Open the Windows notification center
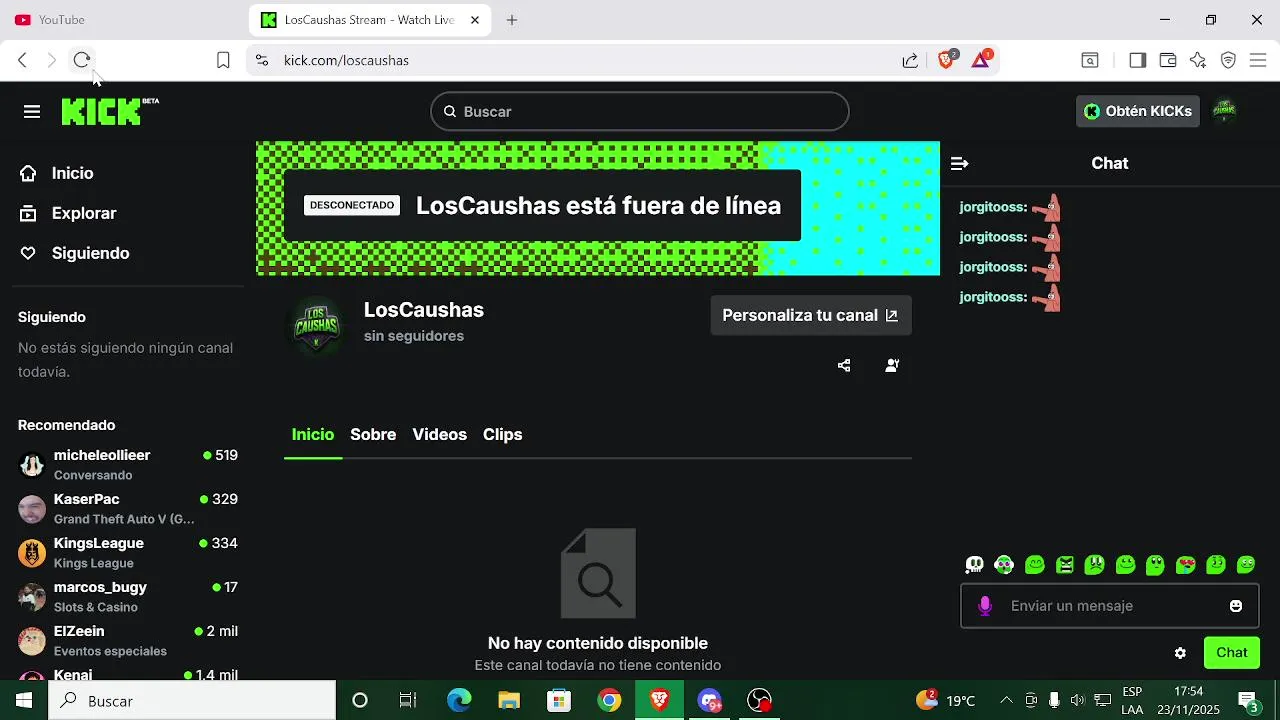Screen dimensions: 1280x720 [1248, 701]
